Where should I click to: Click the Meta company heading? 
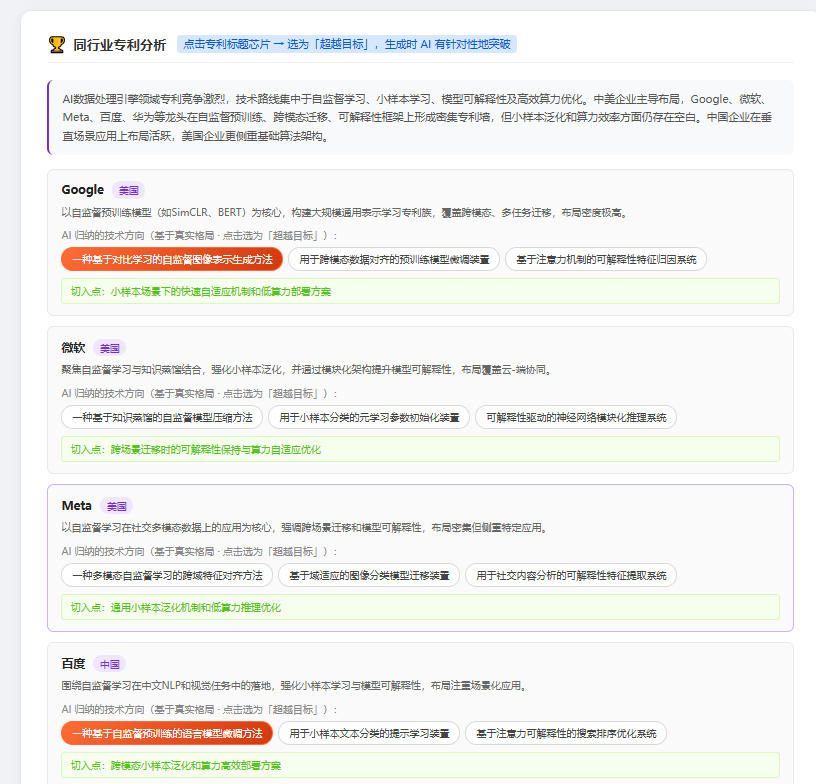[x=76, y=506]
